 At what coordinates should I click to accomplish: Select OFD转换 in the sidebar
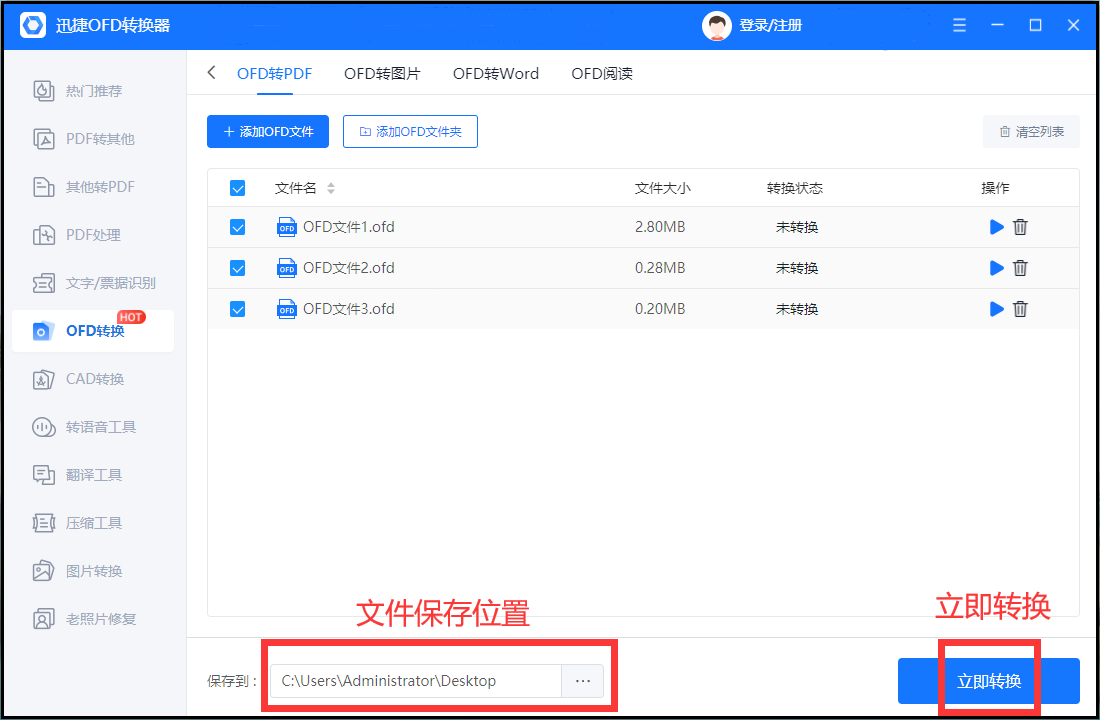click(93, 331)
